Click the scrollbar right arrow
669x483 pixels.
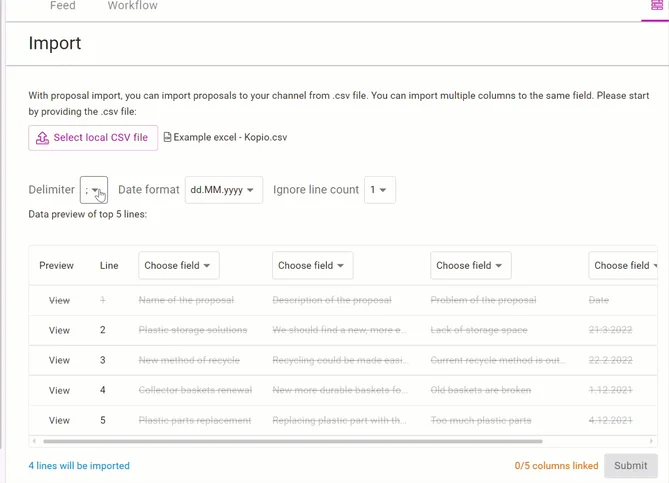point(651,441)
